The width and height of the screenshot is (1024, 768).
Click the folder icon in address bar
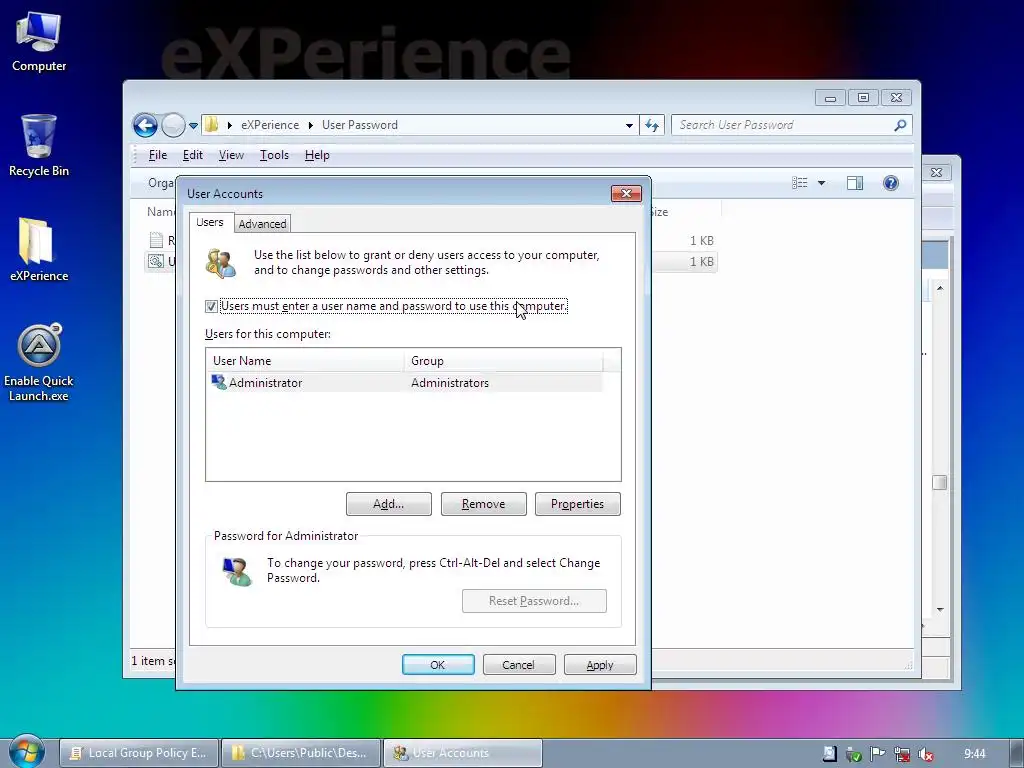click(212, 124)
